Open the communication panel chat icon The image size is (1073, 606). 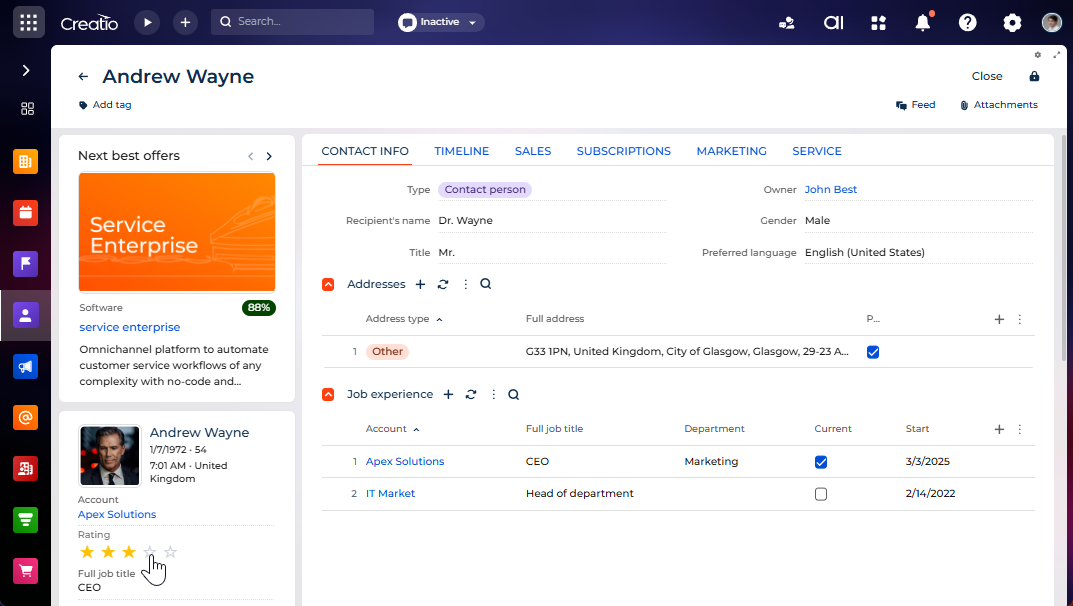[x=786, y=23]
